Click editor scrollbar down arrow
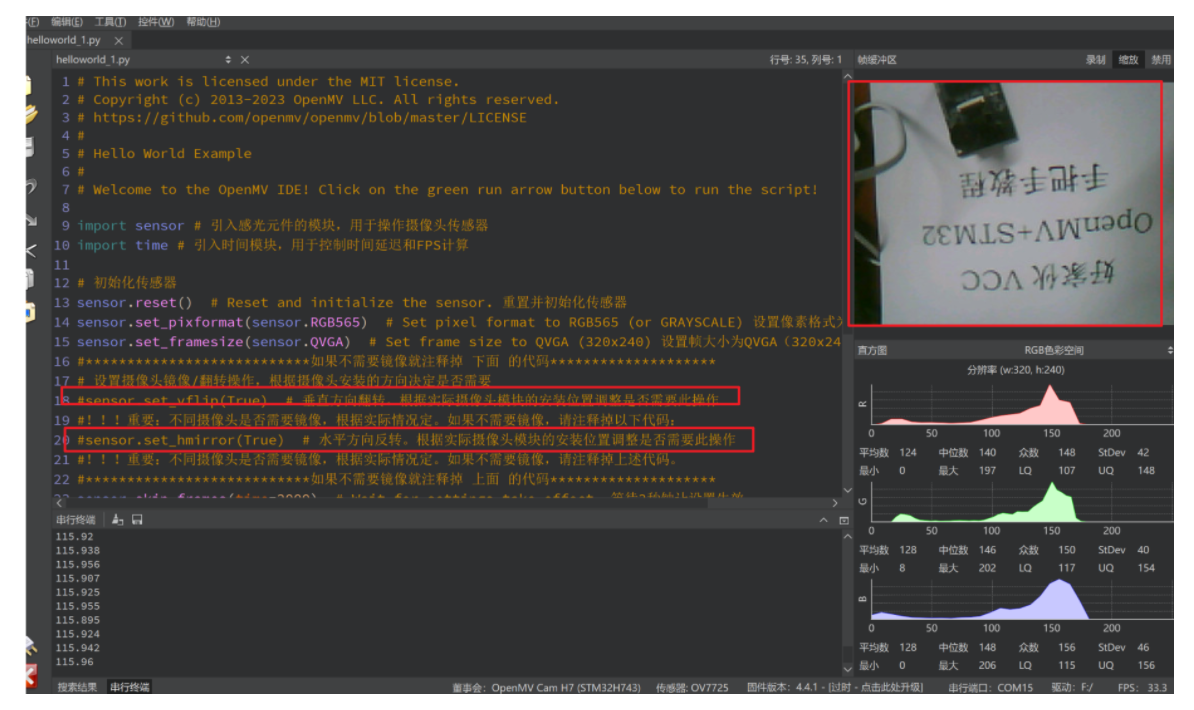 pyautogui.click(x=848, y=491)
